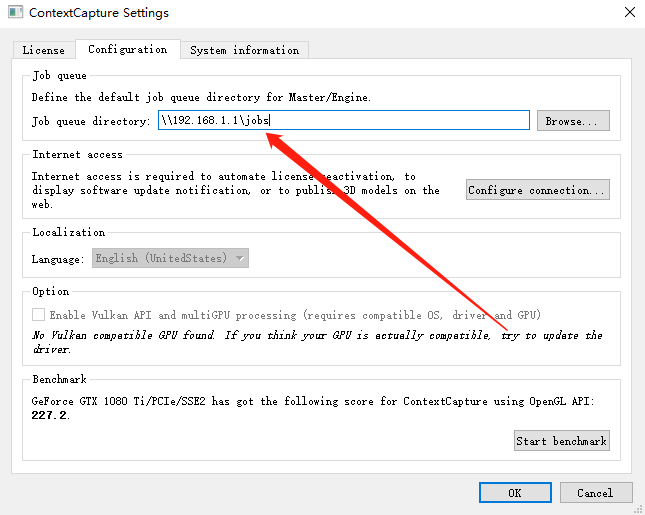The height and width of the screenshot is (515, 645).
Task: Click the Job queue directory text field
Action: [x=343, y=121]
